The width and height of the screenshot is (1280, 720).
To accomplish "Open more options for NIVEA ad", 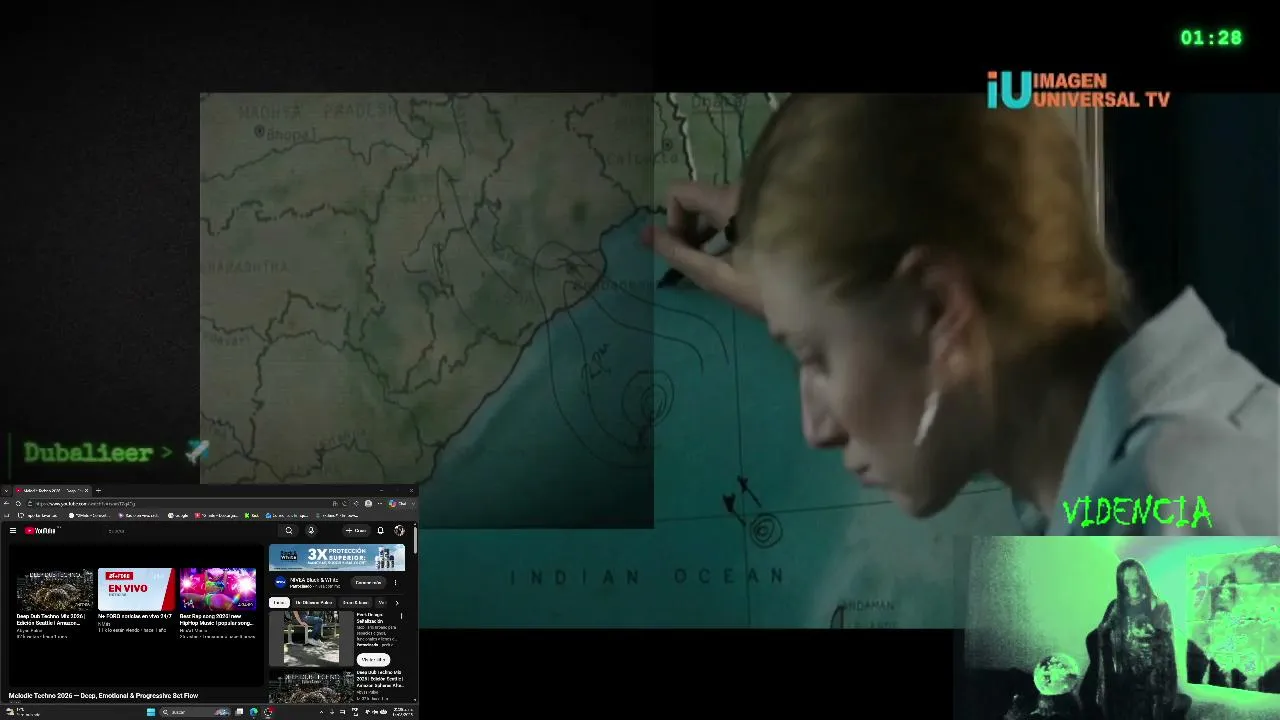I will 395,582.
